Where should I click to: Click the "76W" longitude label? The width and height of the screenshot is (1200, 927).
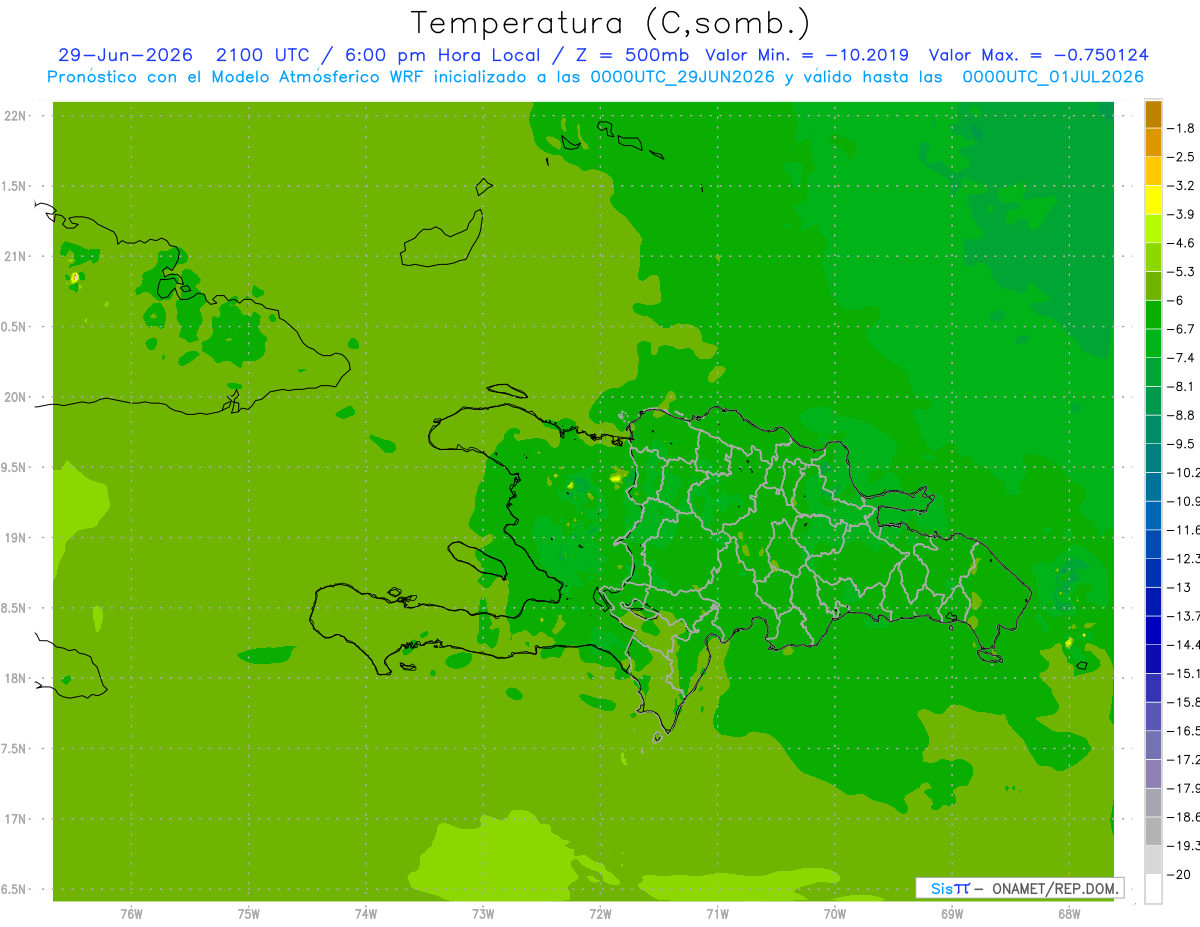pos(131,913)
